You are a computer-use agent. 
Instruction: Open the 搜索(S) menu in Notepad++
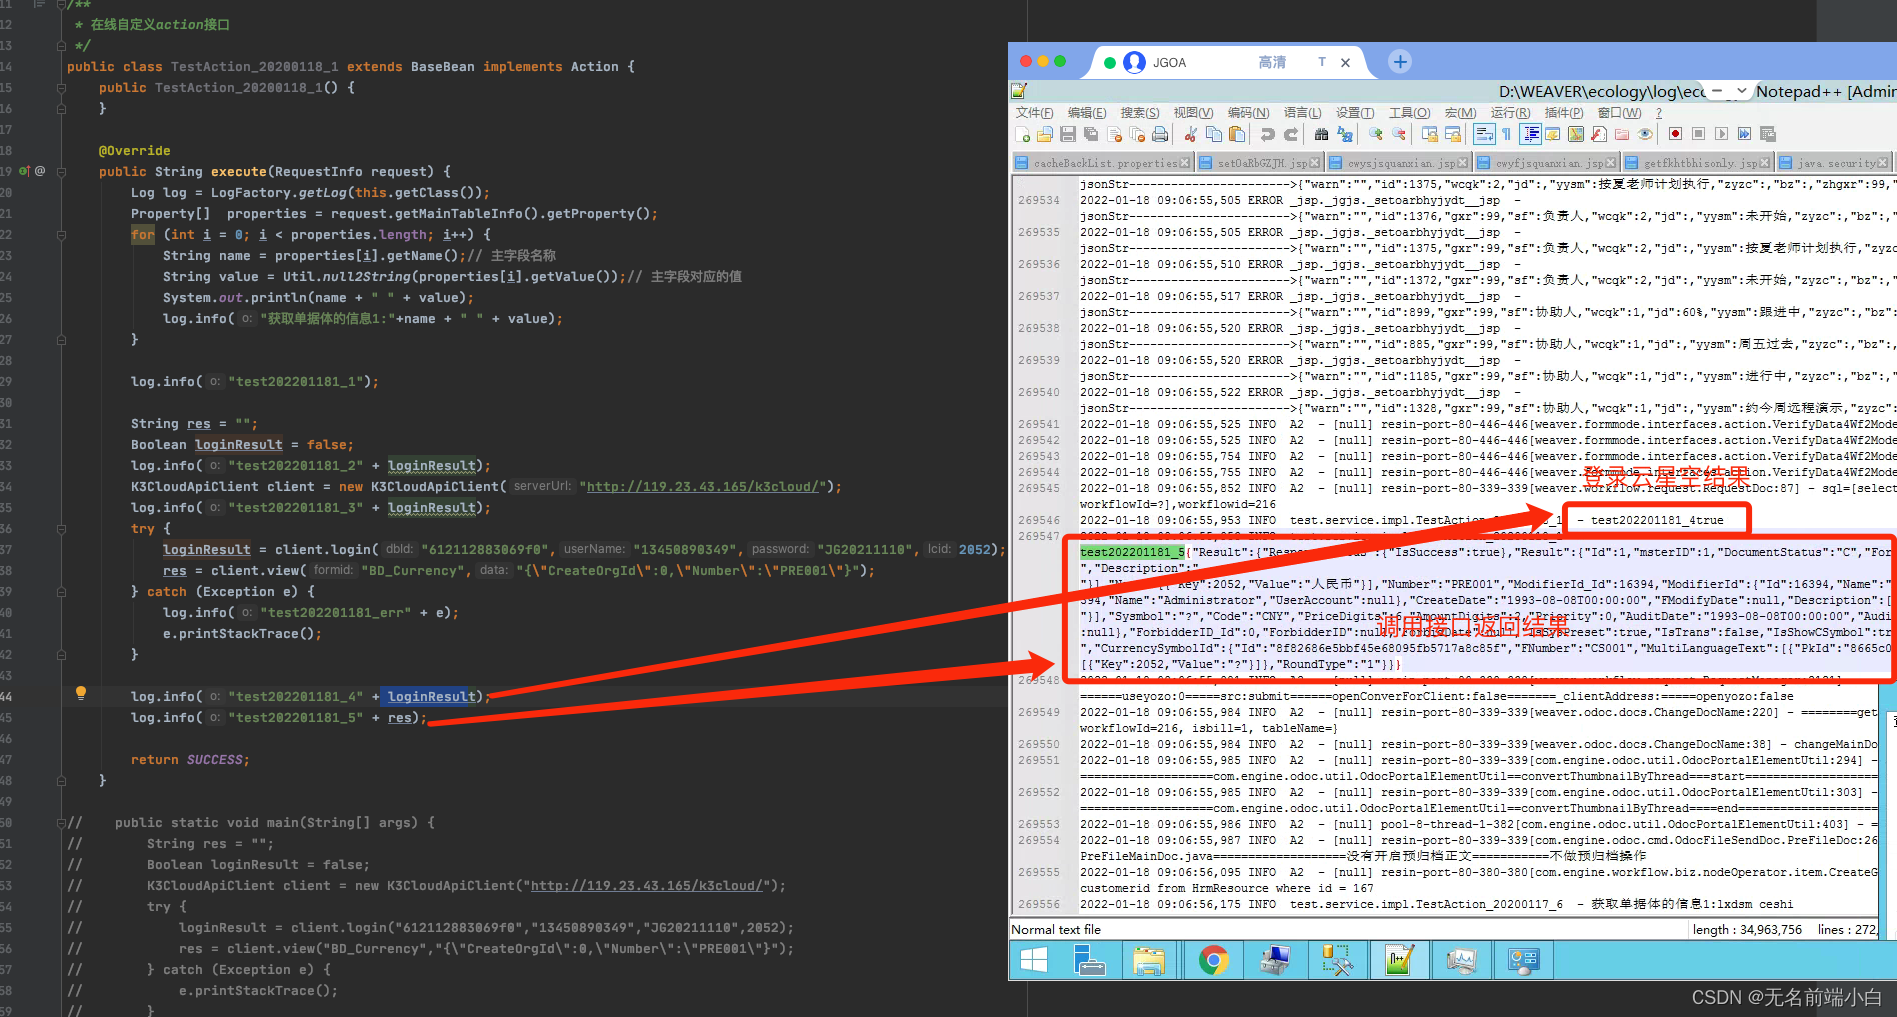coord(1139,113)
